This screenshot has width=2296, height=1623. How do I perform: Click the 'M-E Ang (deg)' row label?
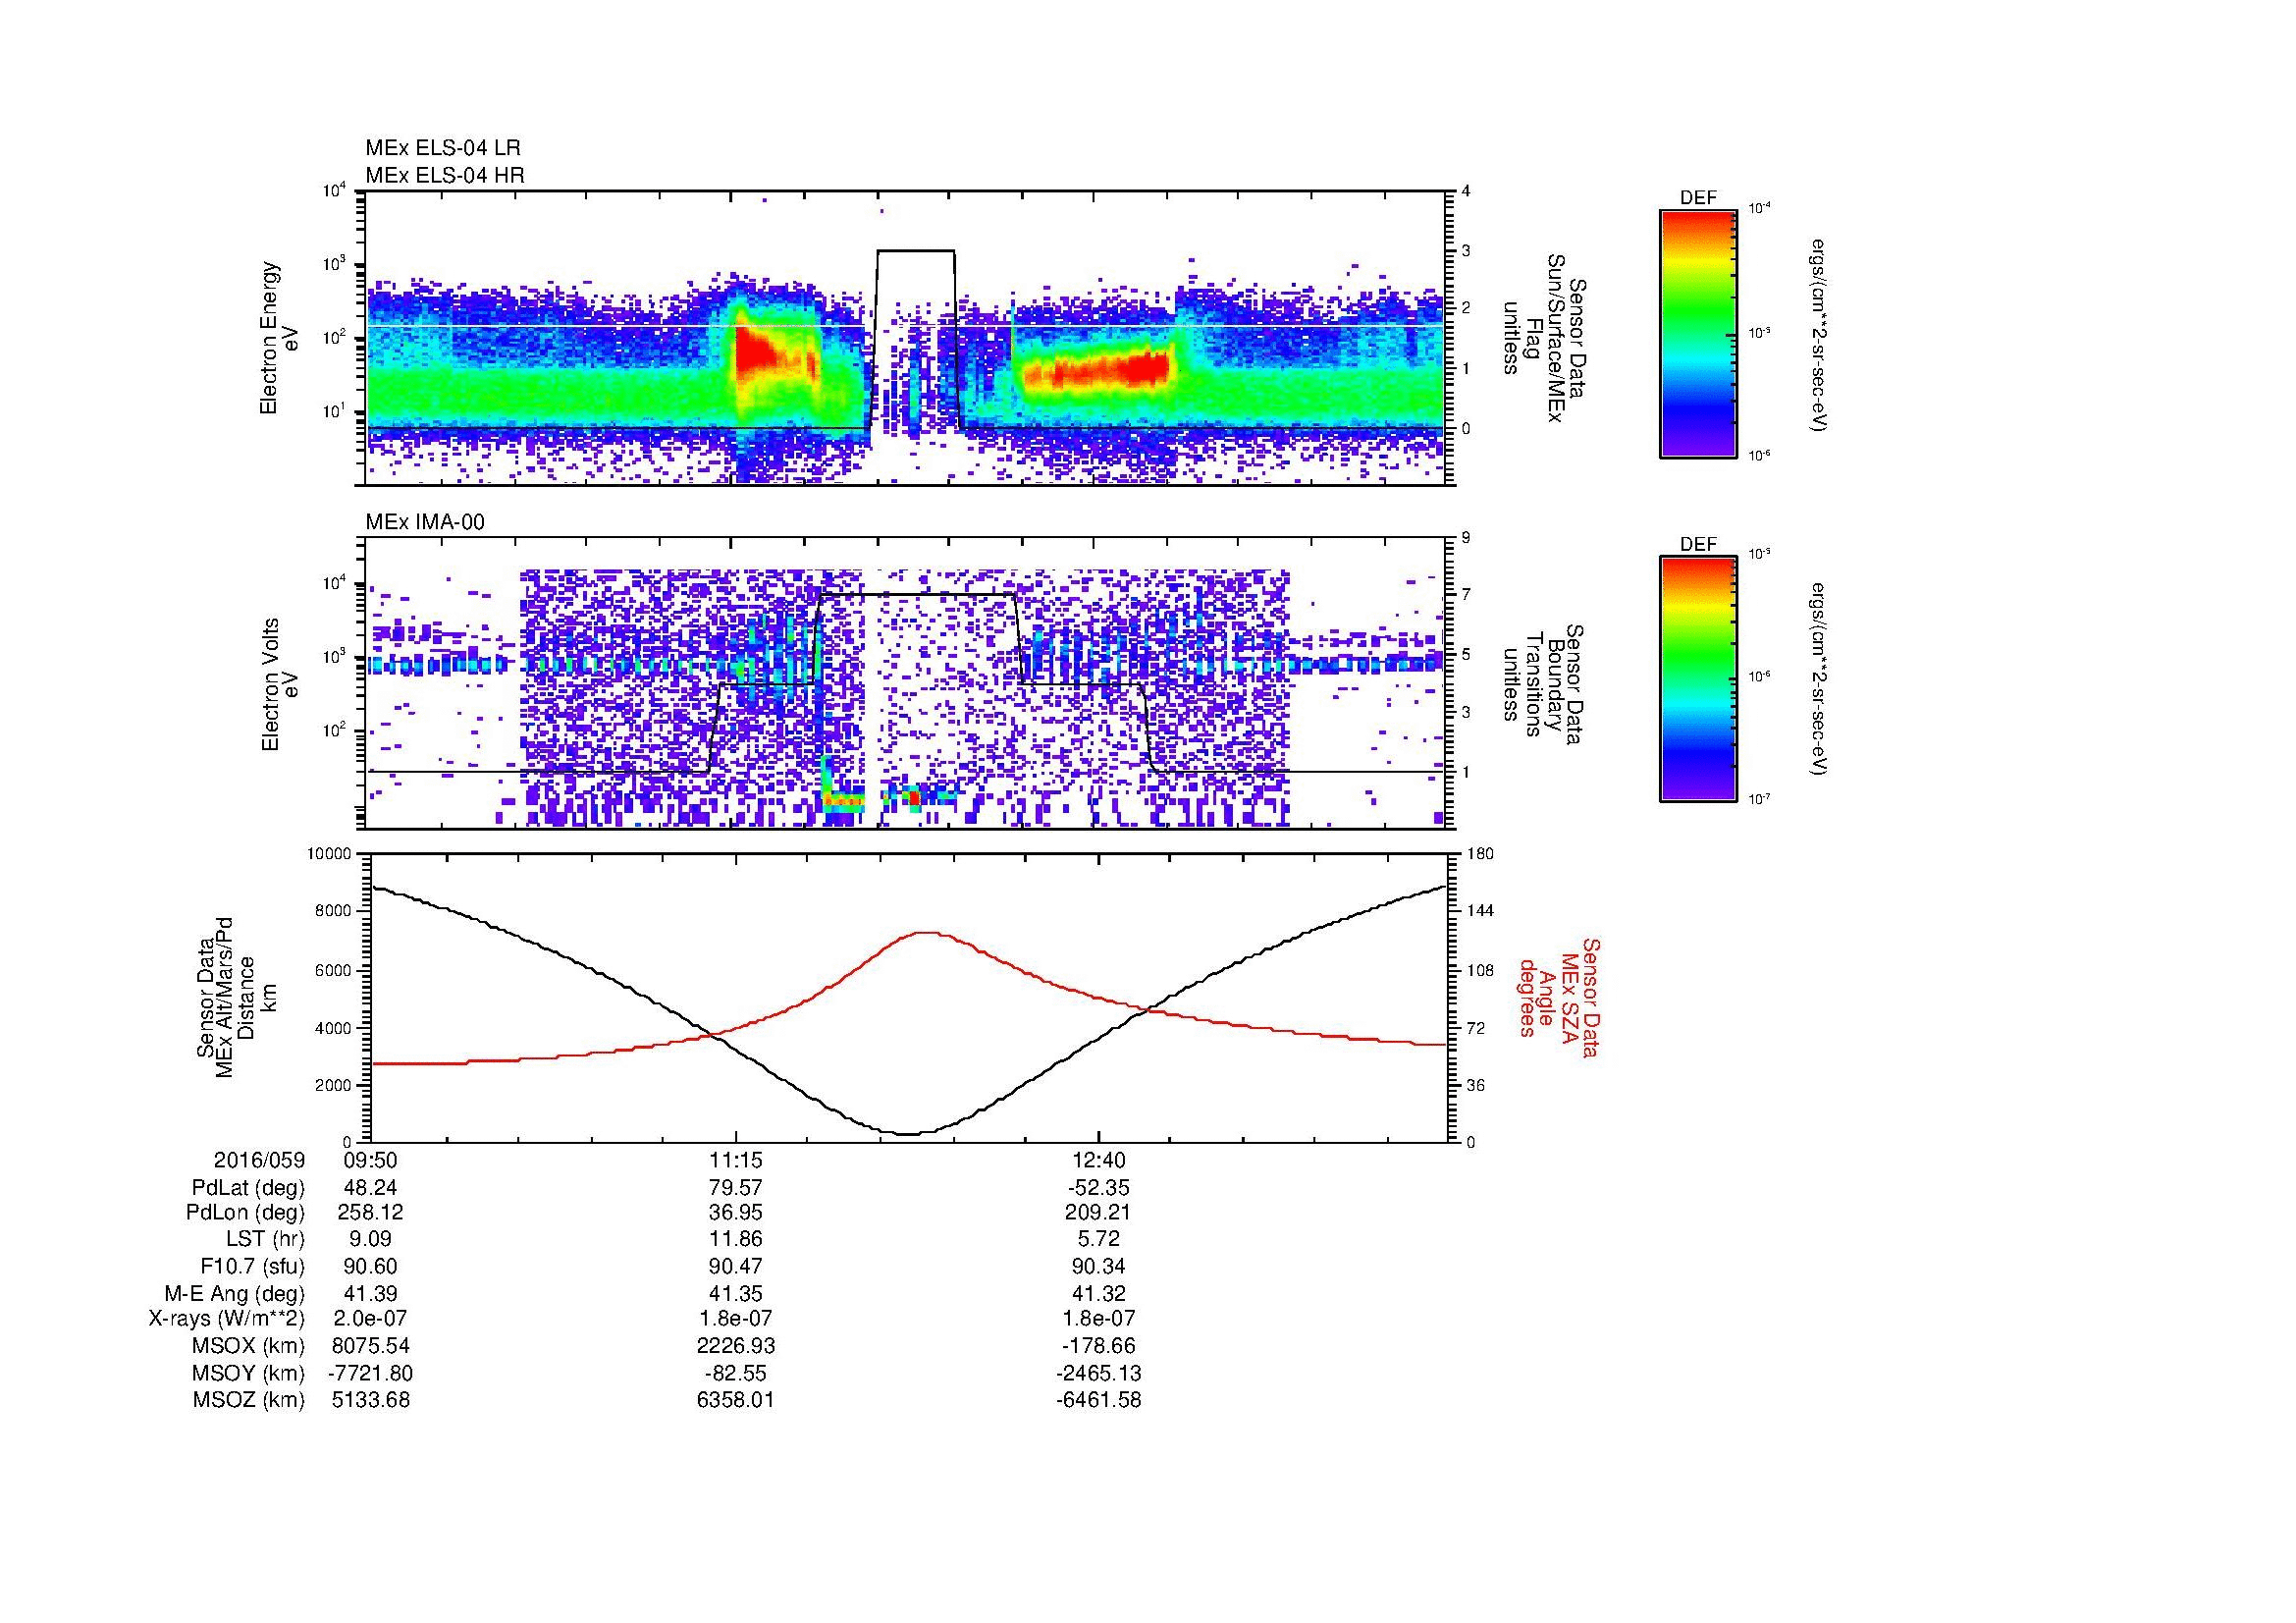(x=235, y=1293)
